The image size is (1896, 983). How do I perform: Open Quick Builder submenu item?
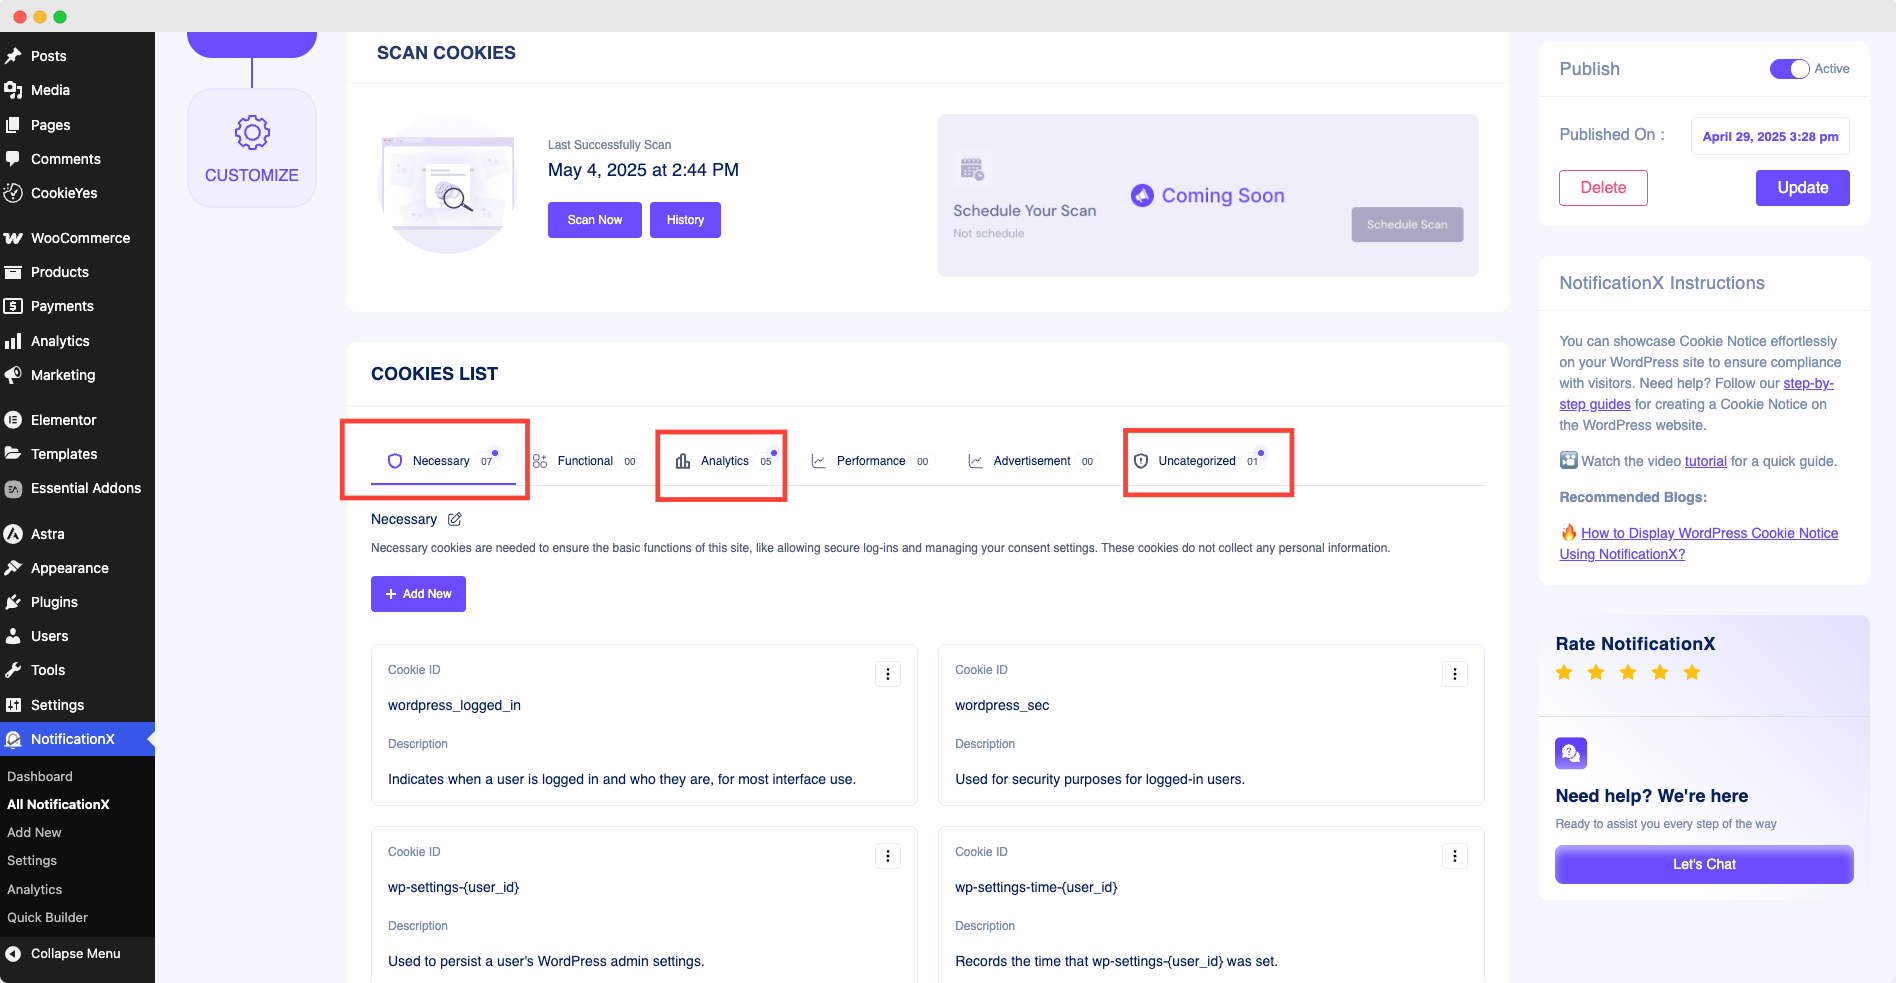click(x=47, y=917)
